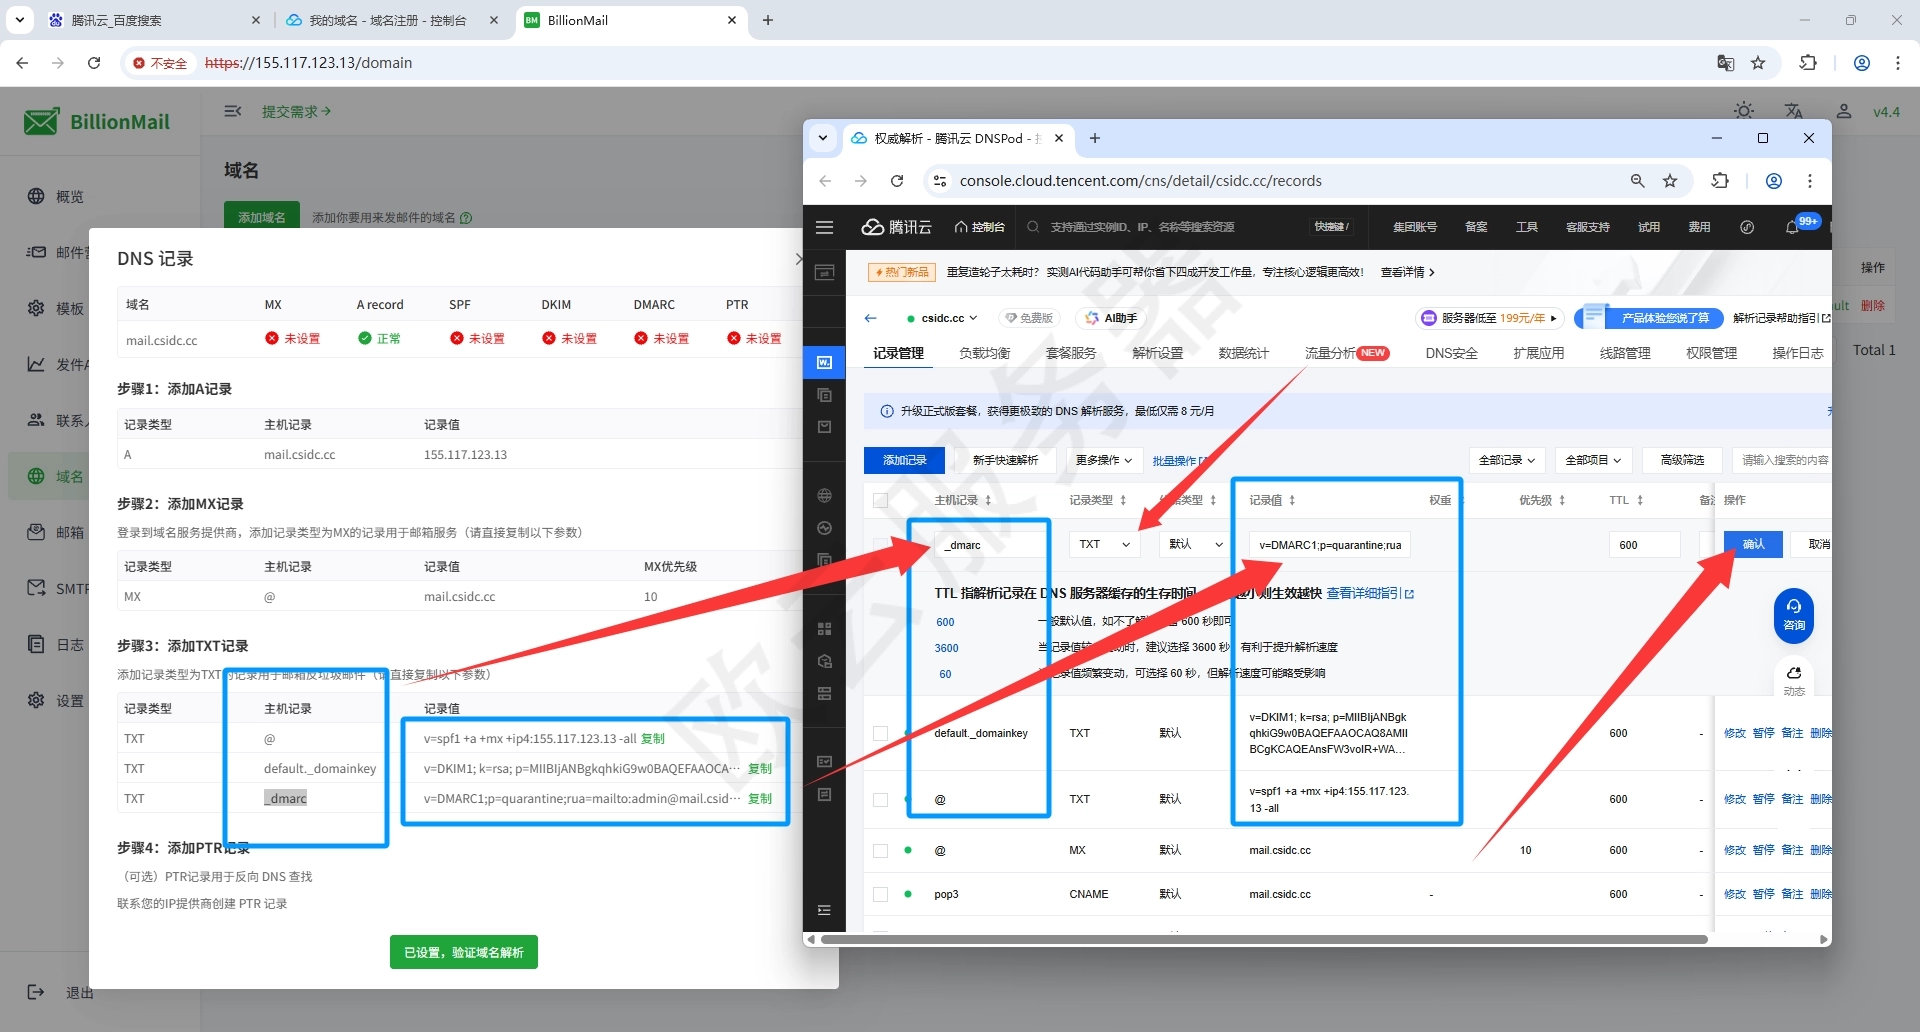Screen dimensions: 1920x1032
Task: Switch to 负载均衡 tab
Action: (x=984, y=353)
